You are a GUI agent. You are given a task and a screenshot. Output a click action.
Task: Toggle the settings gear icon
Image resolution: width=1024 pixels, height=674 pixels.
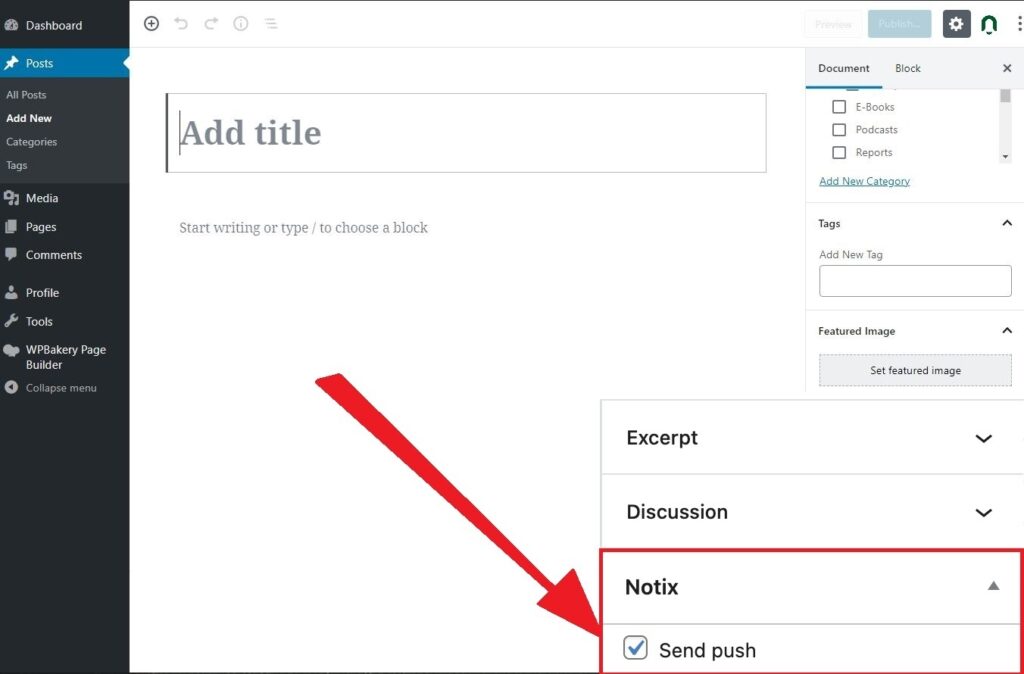pyautogui.click(x=957, y=24)
